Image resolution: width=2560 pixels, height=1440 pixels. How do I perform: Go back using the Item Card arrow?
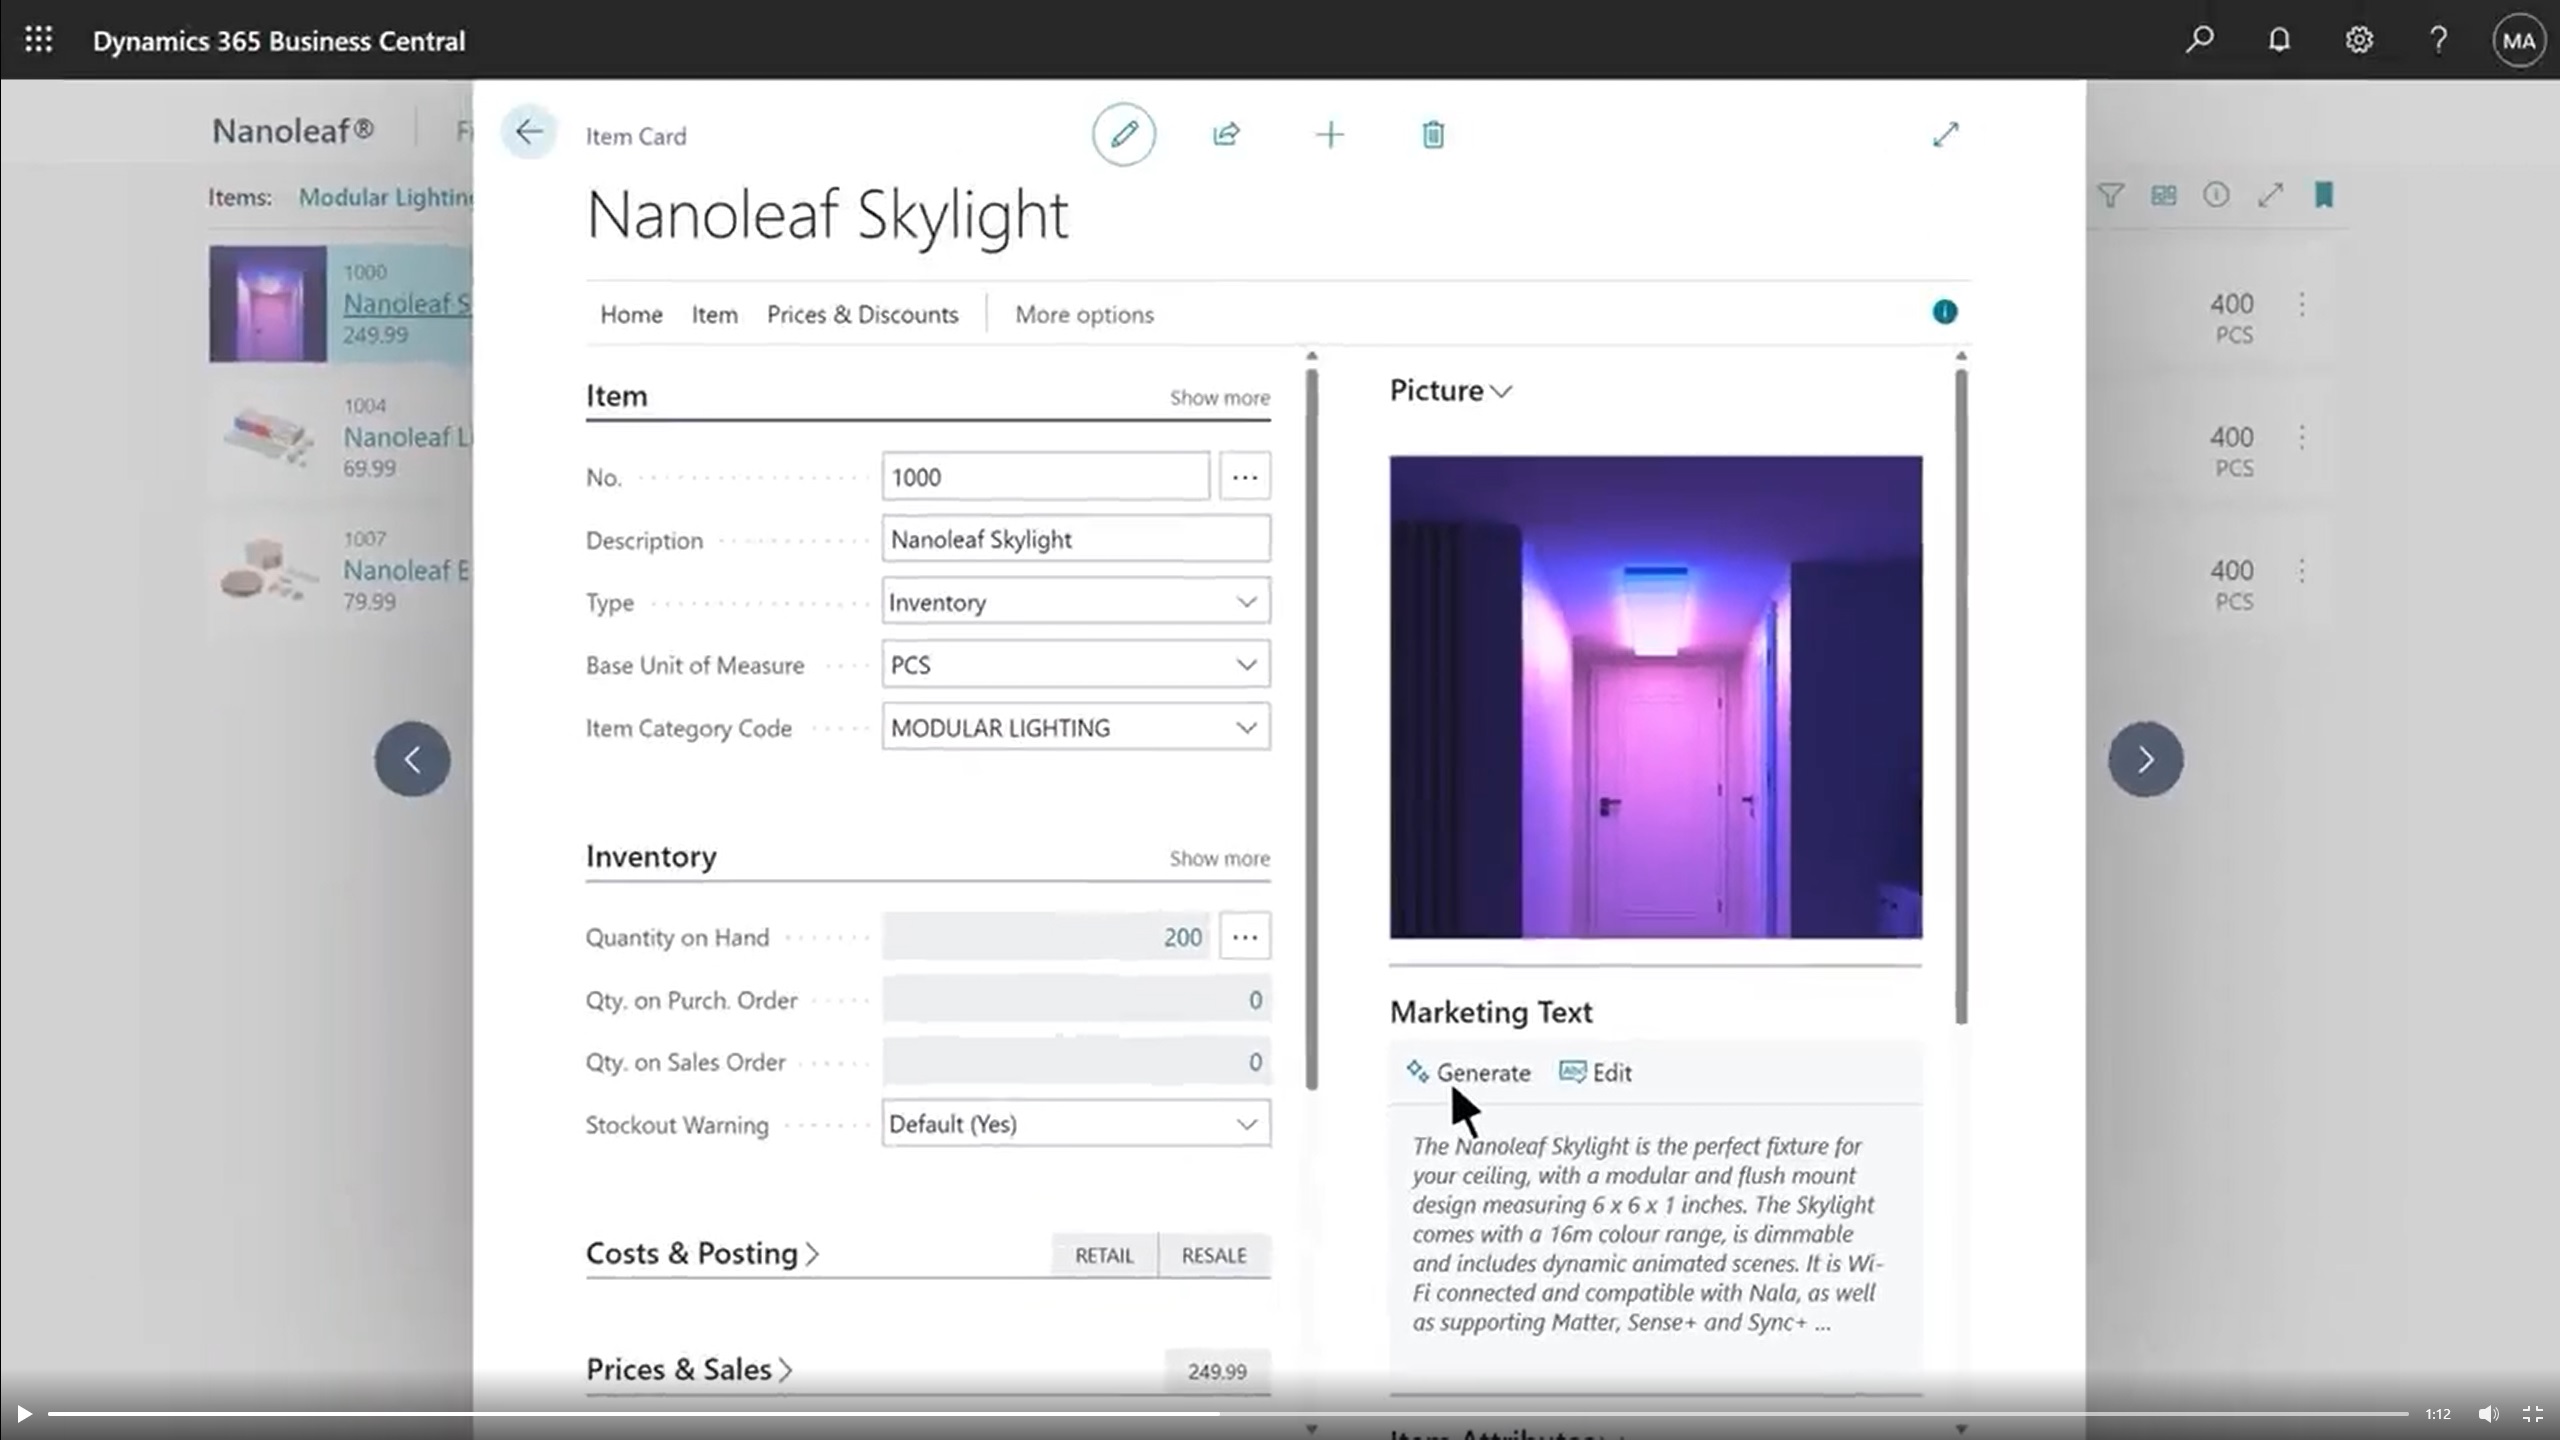tap(529, 132)
